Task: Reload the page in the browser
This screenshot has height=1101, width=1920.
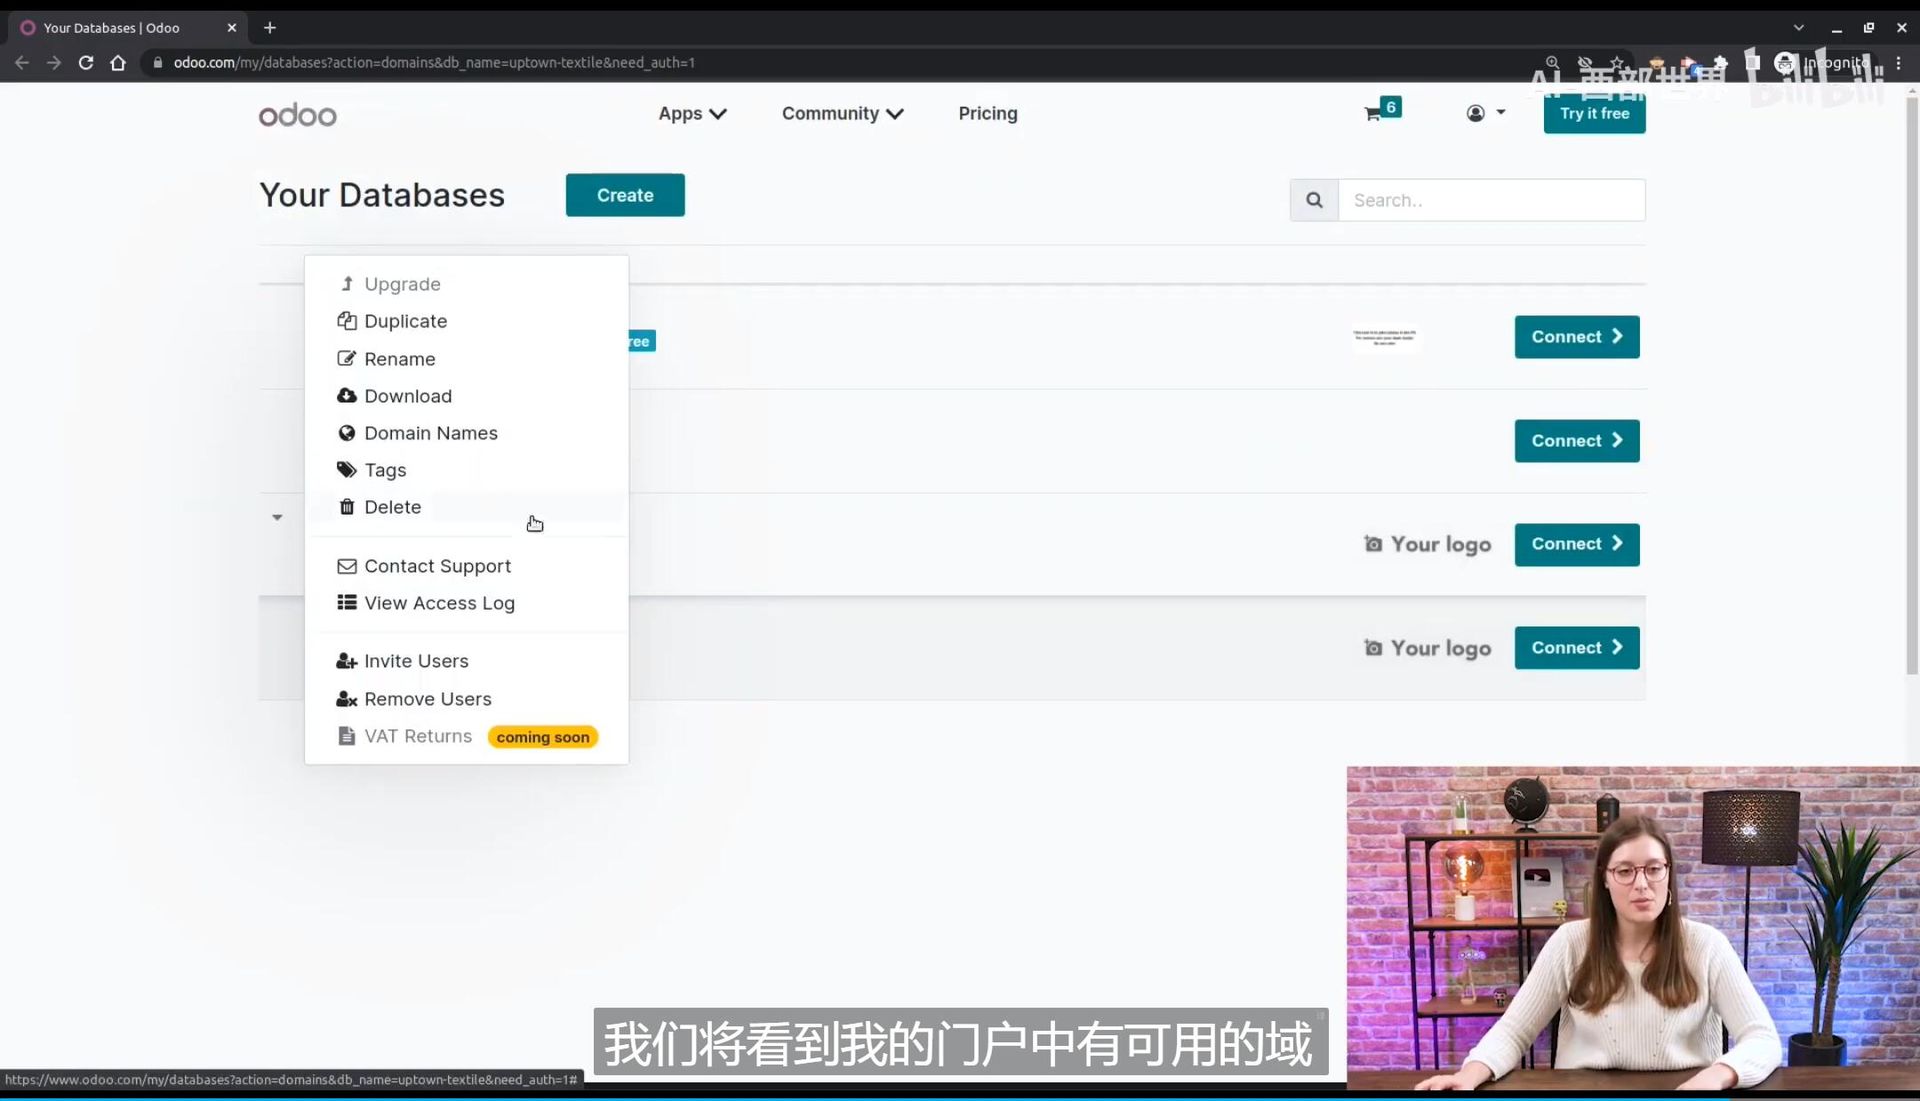Action: pyautogui.click(x=86, y=62)
